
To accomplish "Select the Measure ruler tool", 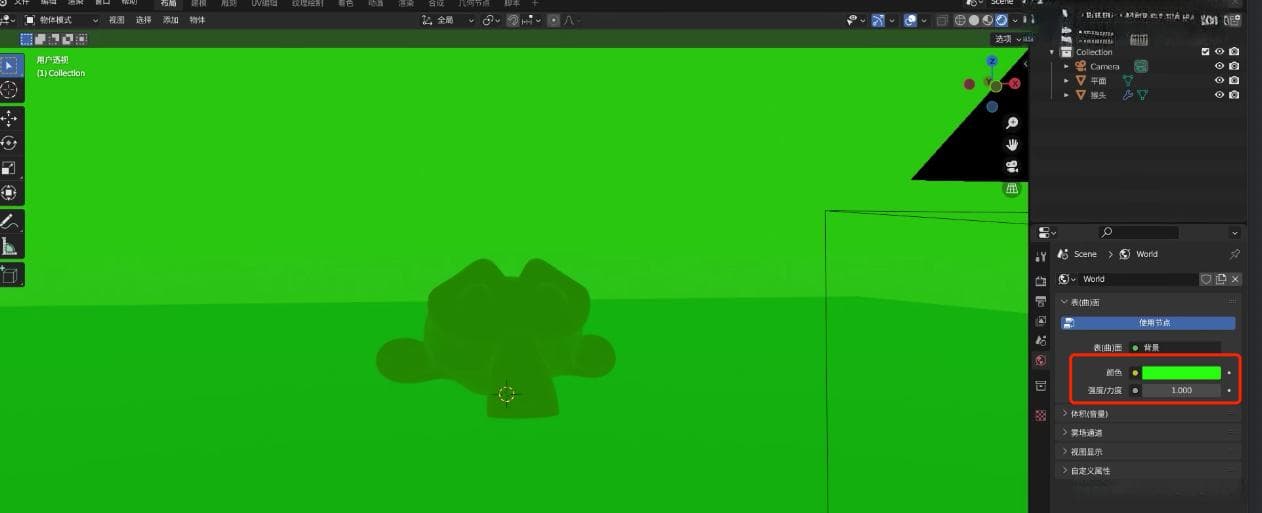I will tap(10, 246).
